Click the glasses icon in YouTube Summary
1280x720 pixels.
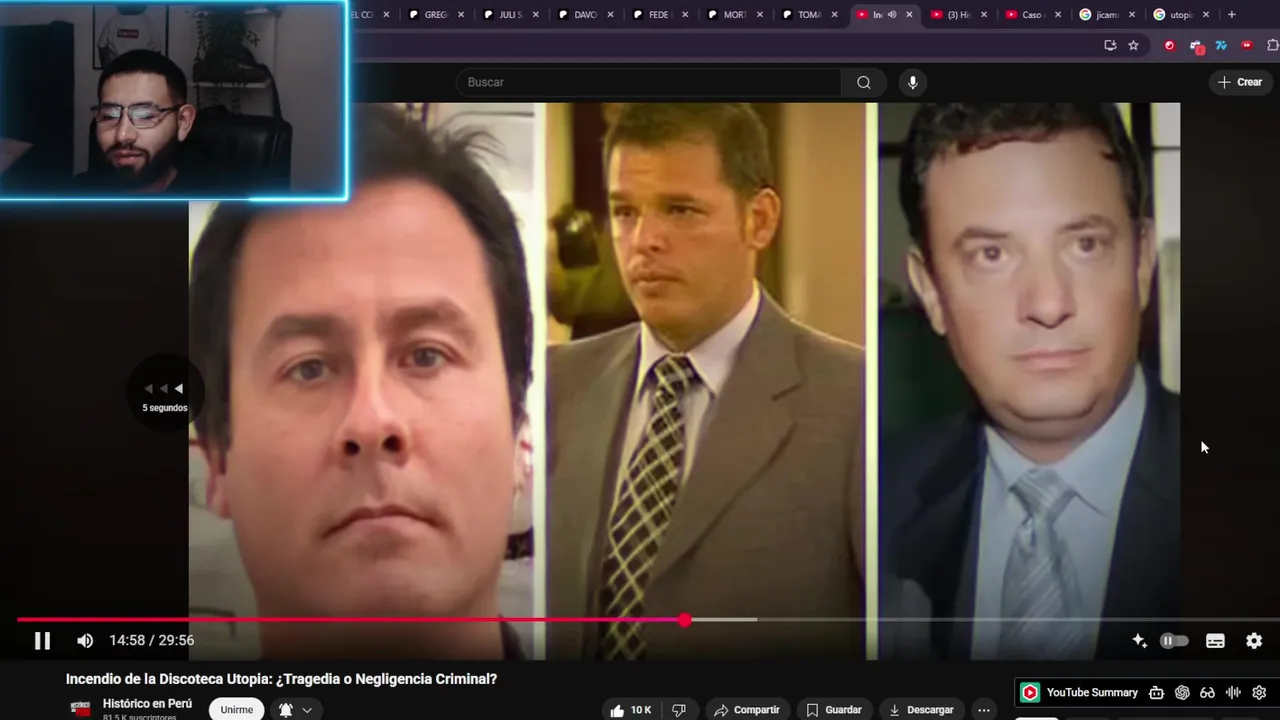point(1208,692)
